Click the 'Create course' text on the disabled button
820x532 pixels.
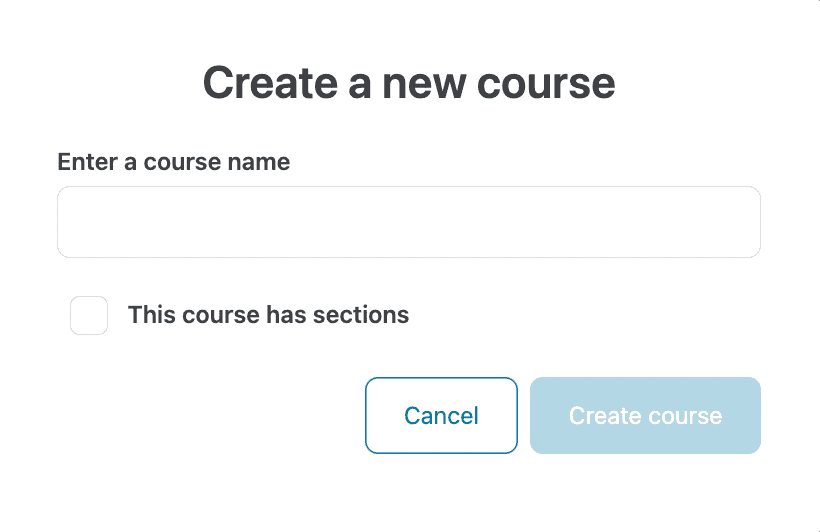coord(645,416)
